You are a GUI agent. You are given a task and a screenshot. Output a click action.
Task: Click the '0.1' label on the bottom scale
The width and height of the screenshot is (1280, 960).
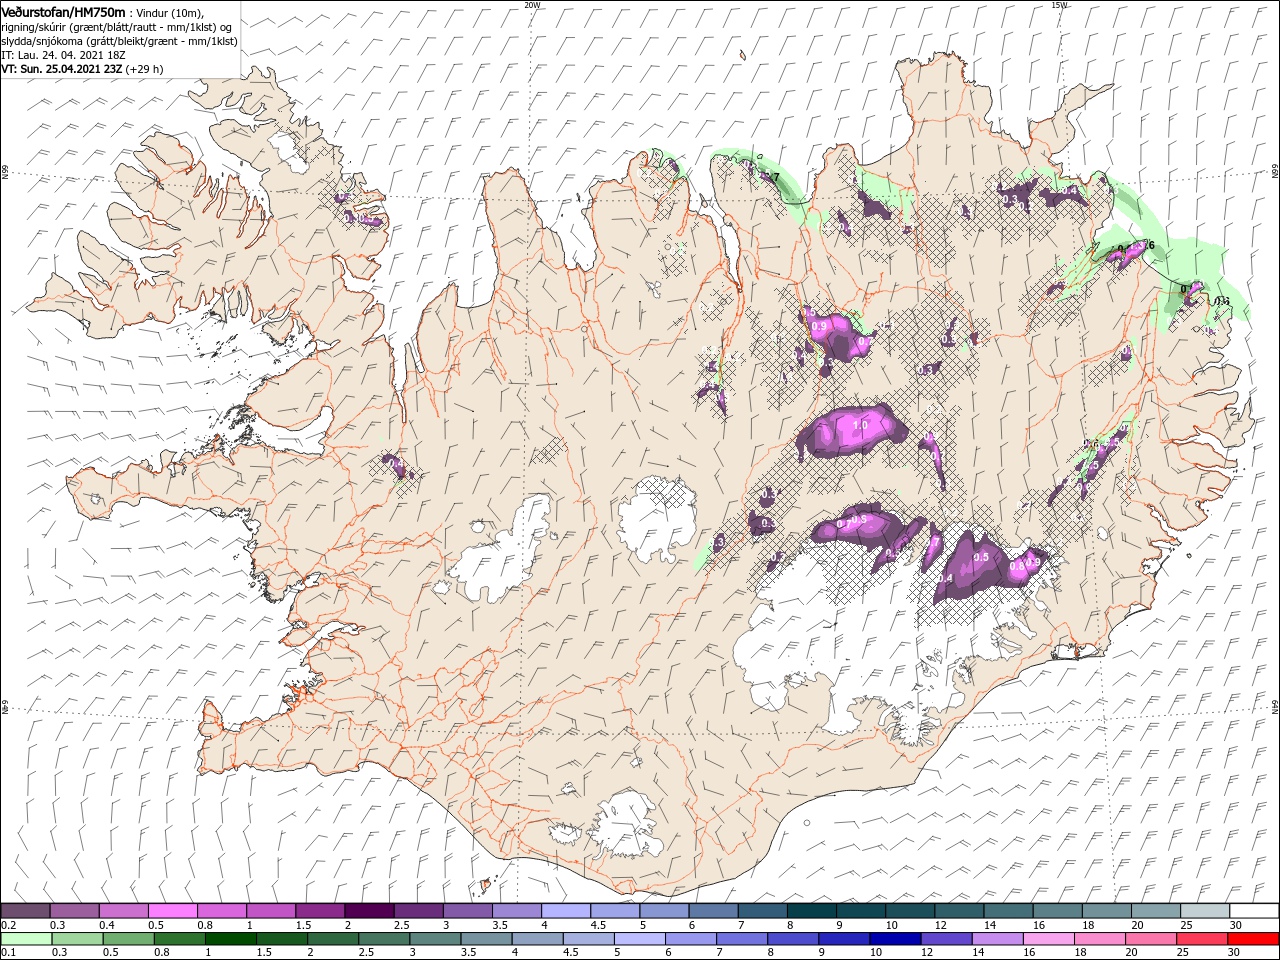click(8, 953)
